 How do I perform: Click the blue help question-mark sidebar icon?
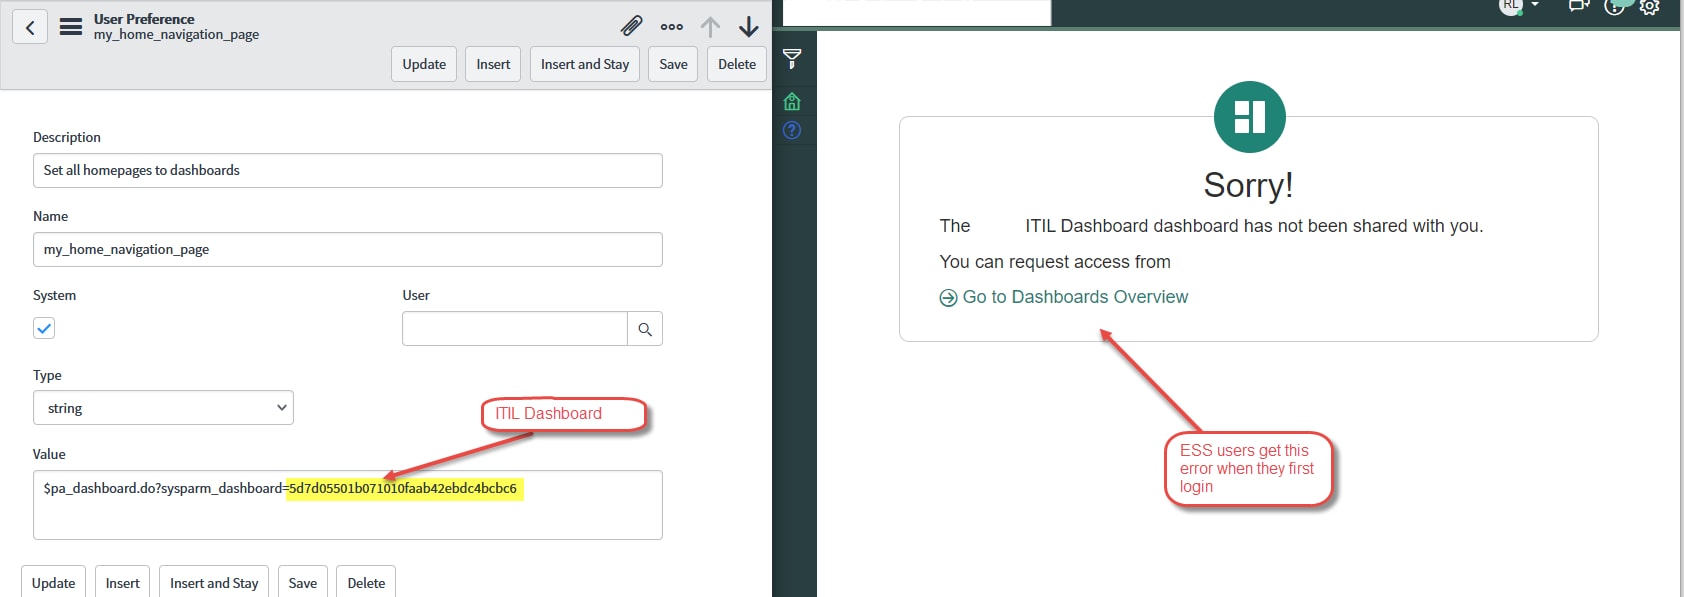pos(792,130)
